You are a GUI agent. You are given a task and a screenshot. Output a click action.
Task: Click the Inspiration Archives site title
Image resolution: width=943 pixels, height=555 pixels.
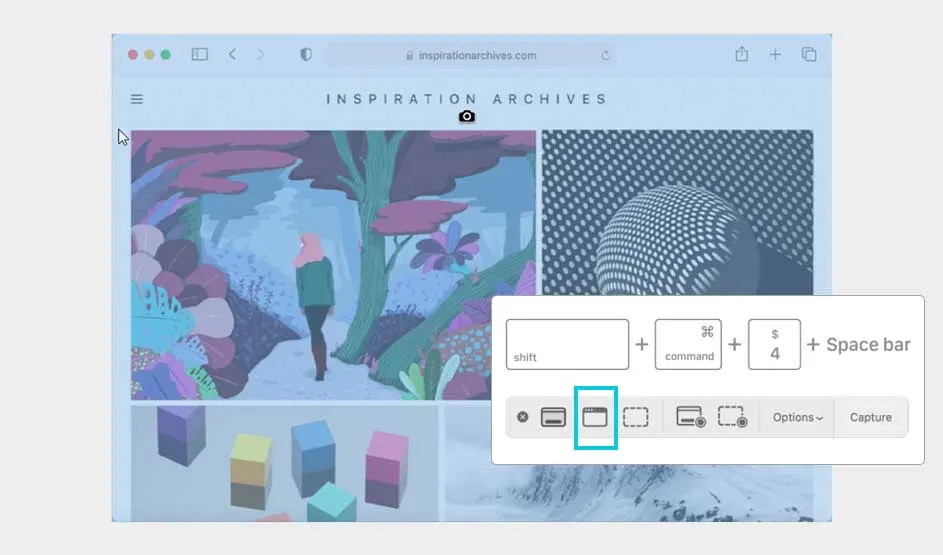click(467, 99)
